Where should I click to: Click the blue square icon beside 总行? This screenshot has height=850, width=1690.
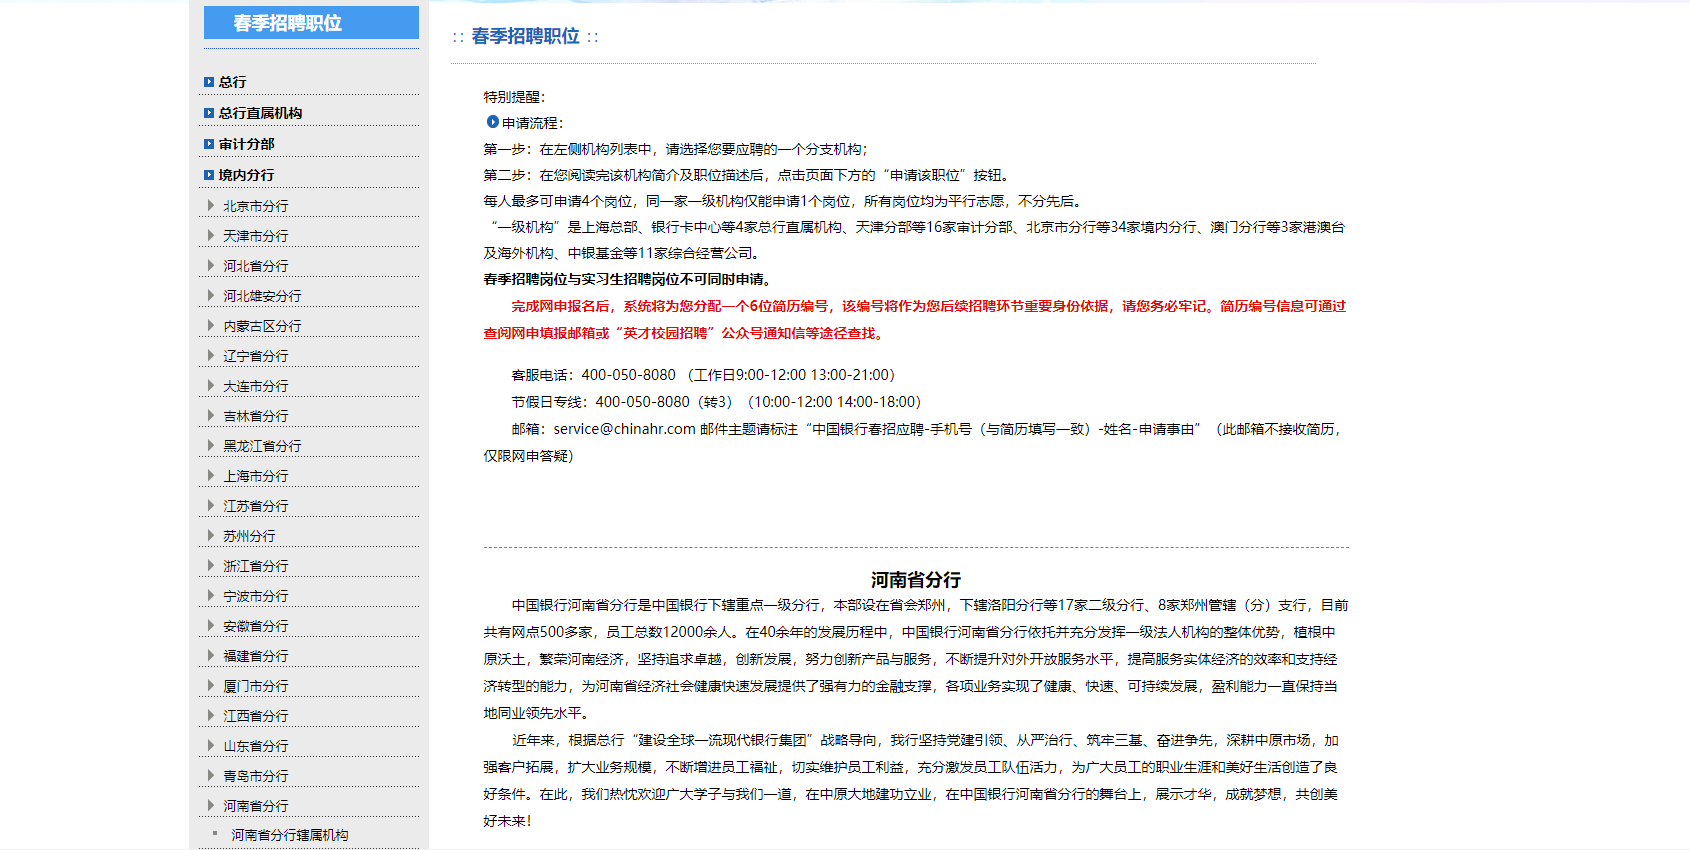pos(209,82)
